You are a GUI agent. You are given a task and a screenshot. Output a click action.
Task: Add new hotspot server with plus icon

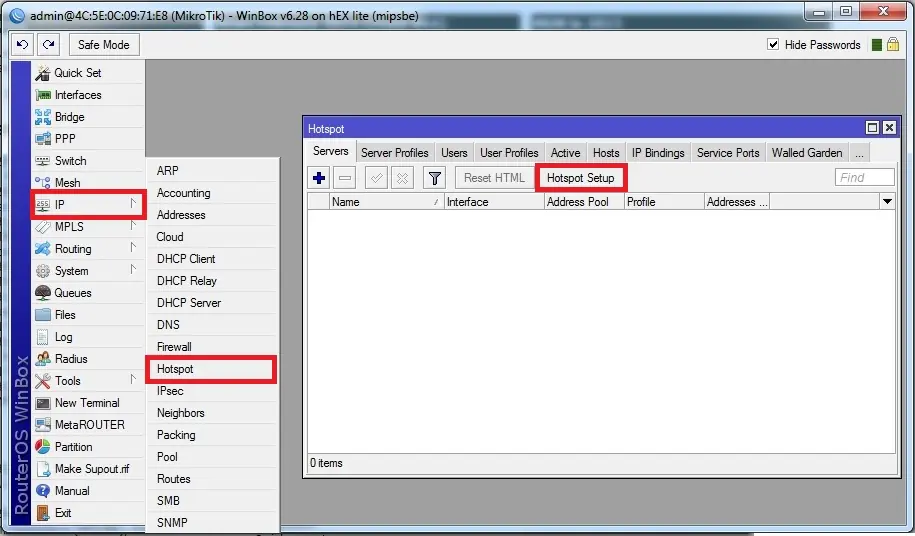[319, 178]
